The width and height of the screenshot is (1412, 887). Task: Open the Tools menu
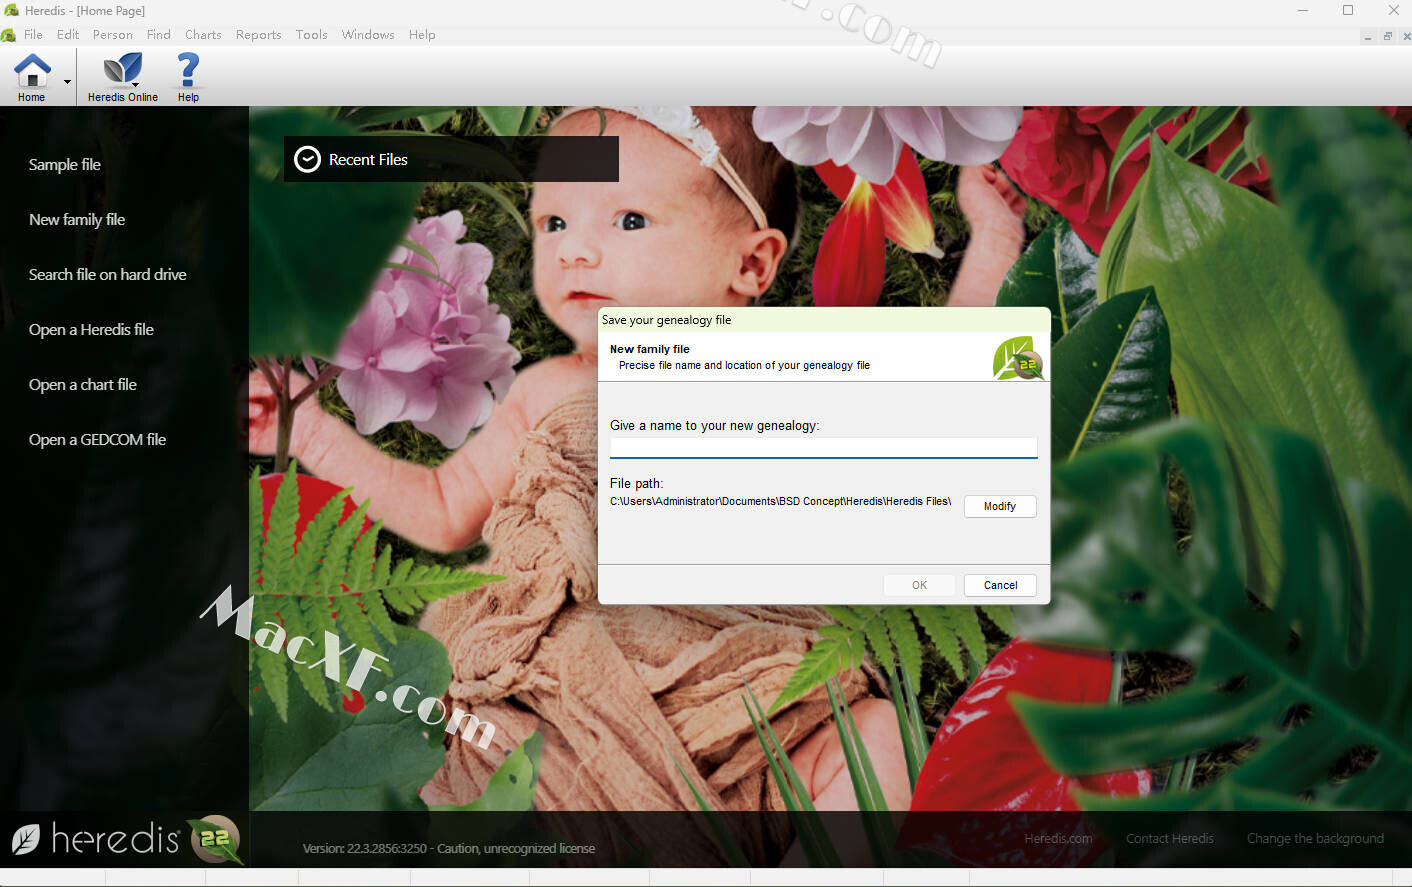tap(311, 35)
